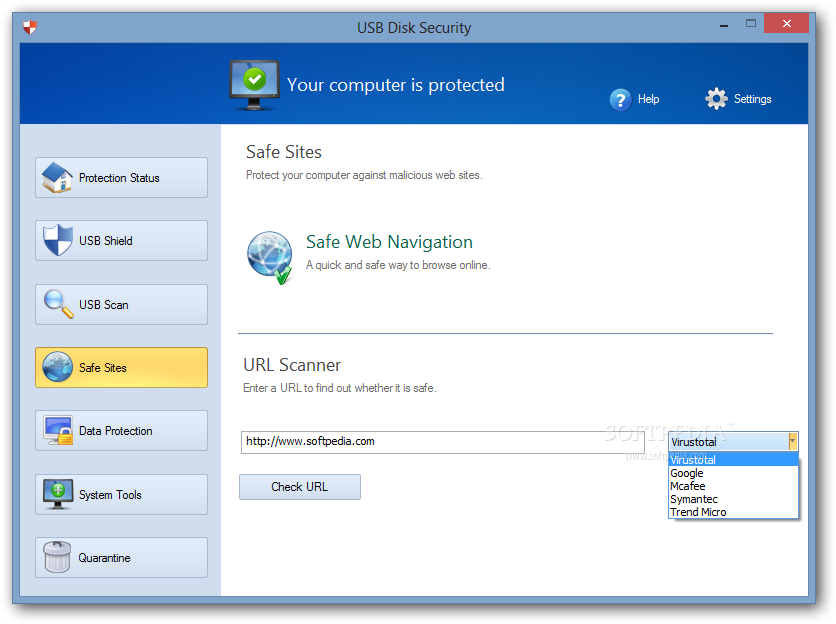Choose Trend Micro from the scanner list
Screen dimensions: 836x624
pos(734,512)
